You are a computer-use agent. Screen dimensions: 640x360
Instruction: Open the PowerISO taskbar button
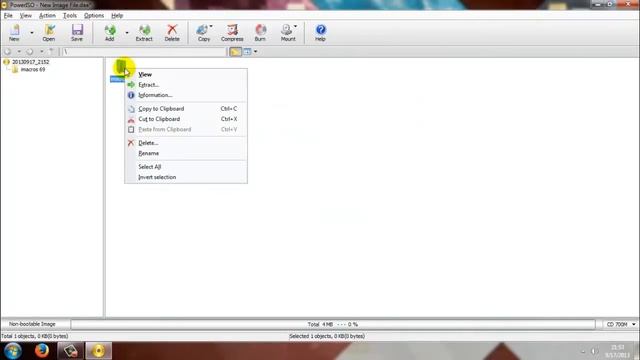(x=98, y=351)
